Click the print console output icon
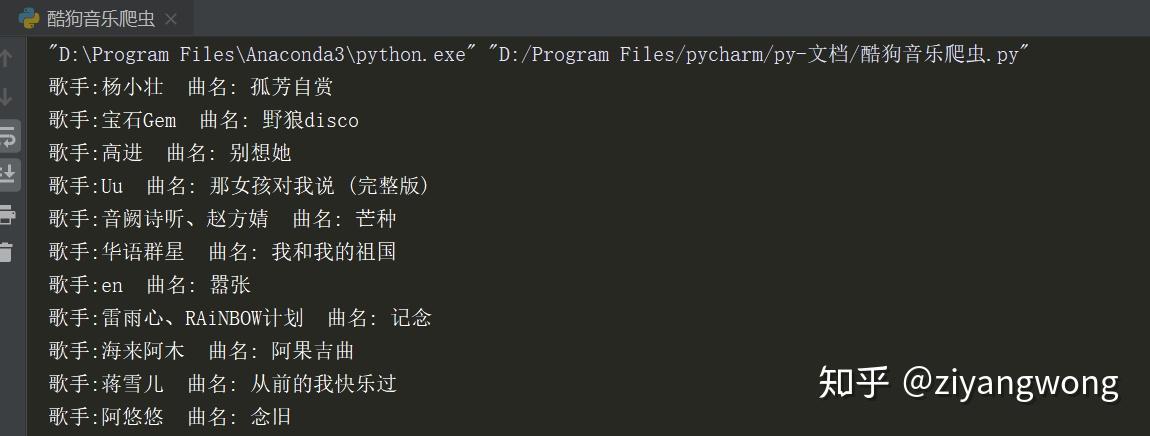The height and width of the screenshot is (436, 1150). pos(7,216)
